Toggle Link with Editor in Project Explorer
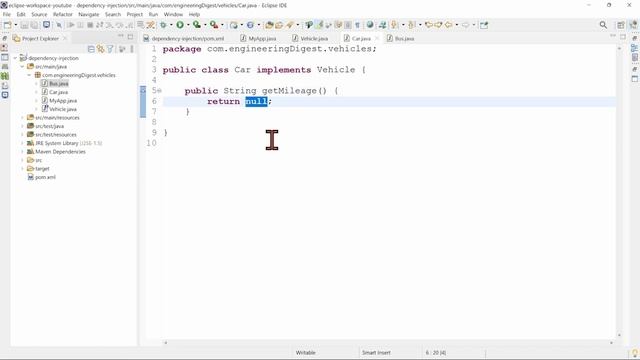 pyautogui.click(x=100, y=49)
